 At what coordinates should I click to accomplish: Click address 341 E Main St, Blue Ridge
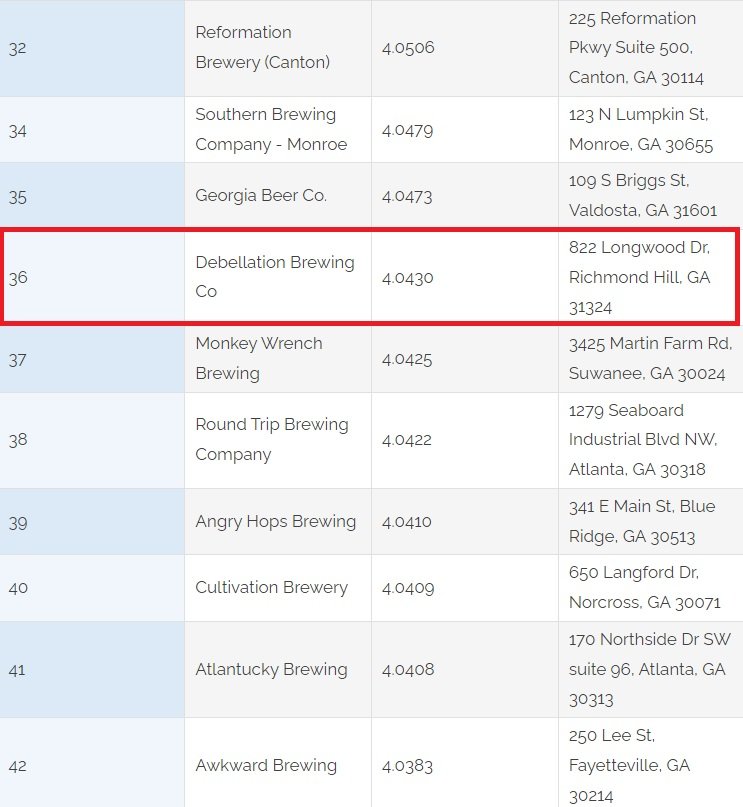[642, 521]
